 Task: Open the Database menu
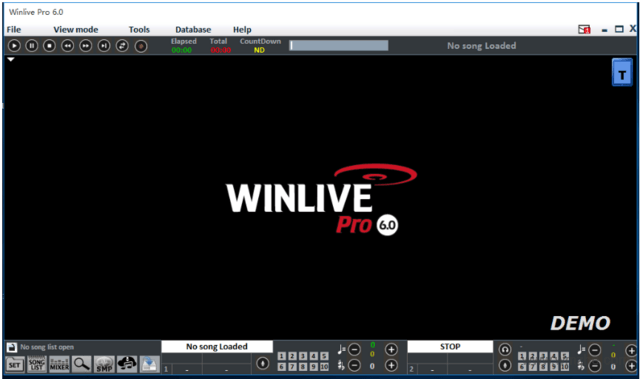193,29
